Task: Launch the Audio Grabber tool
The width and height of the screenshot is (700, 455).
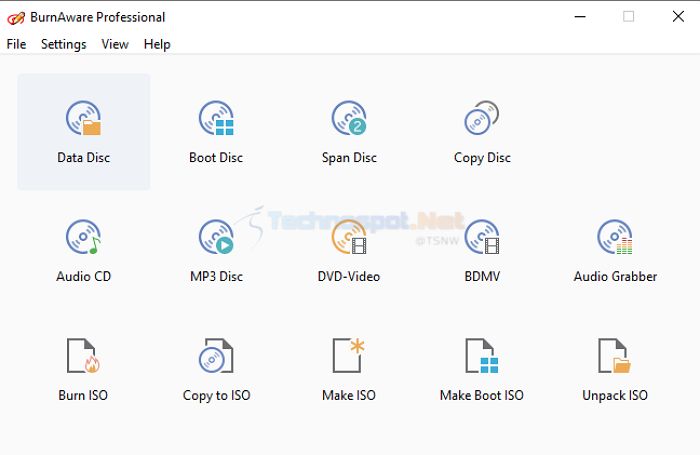Action: pyautogui.click(x=615, y=250)
